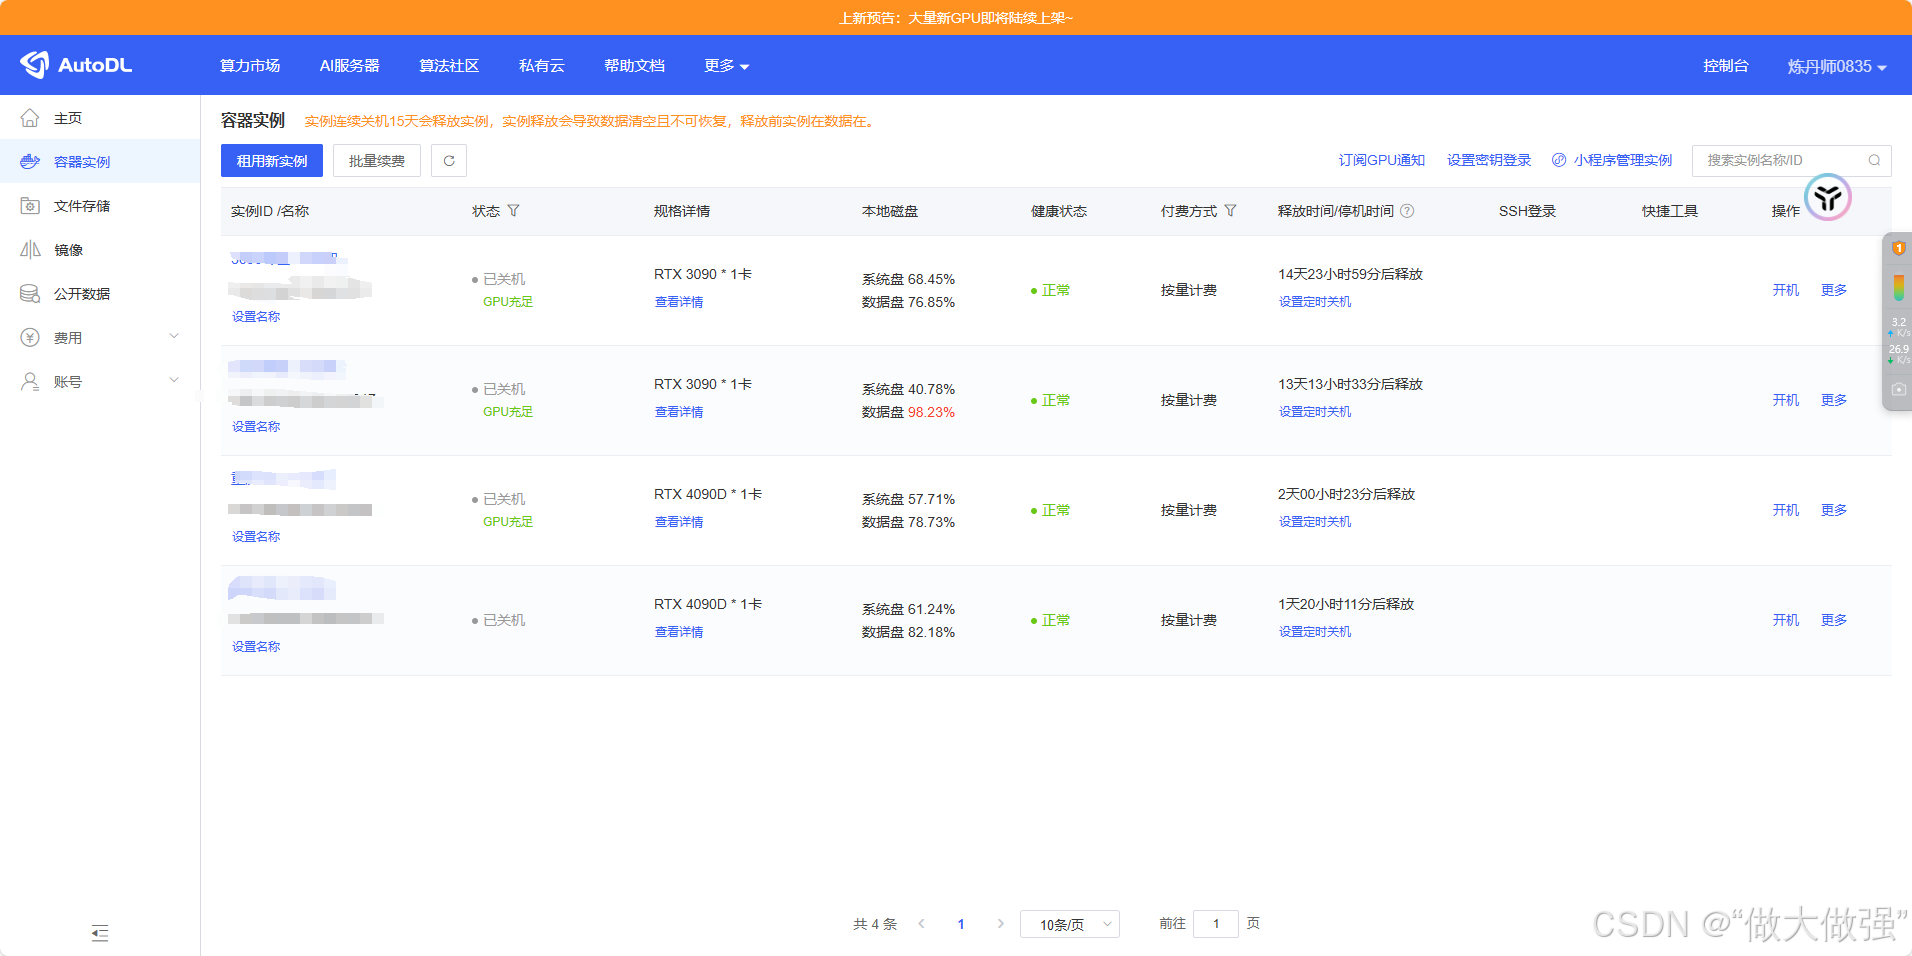
Task: Click the status column filter icon
Action: pos(513,211)
